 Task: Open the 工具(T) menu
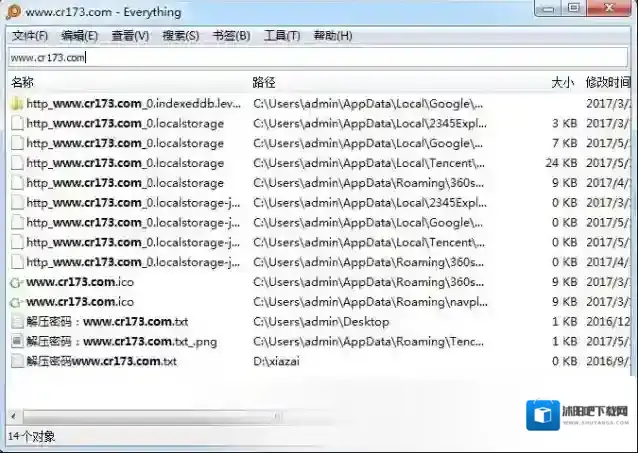coord(282,36)
